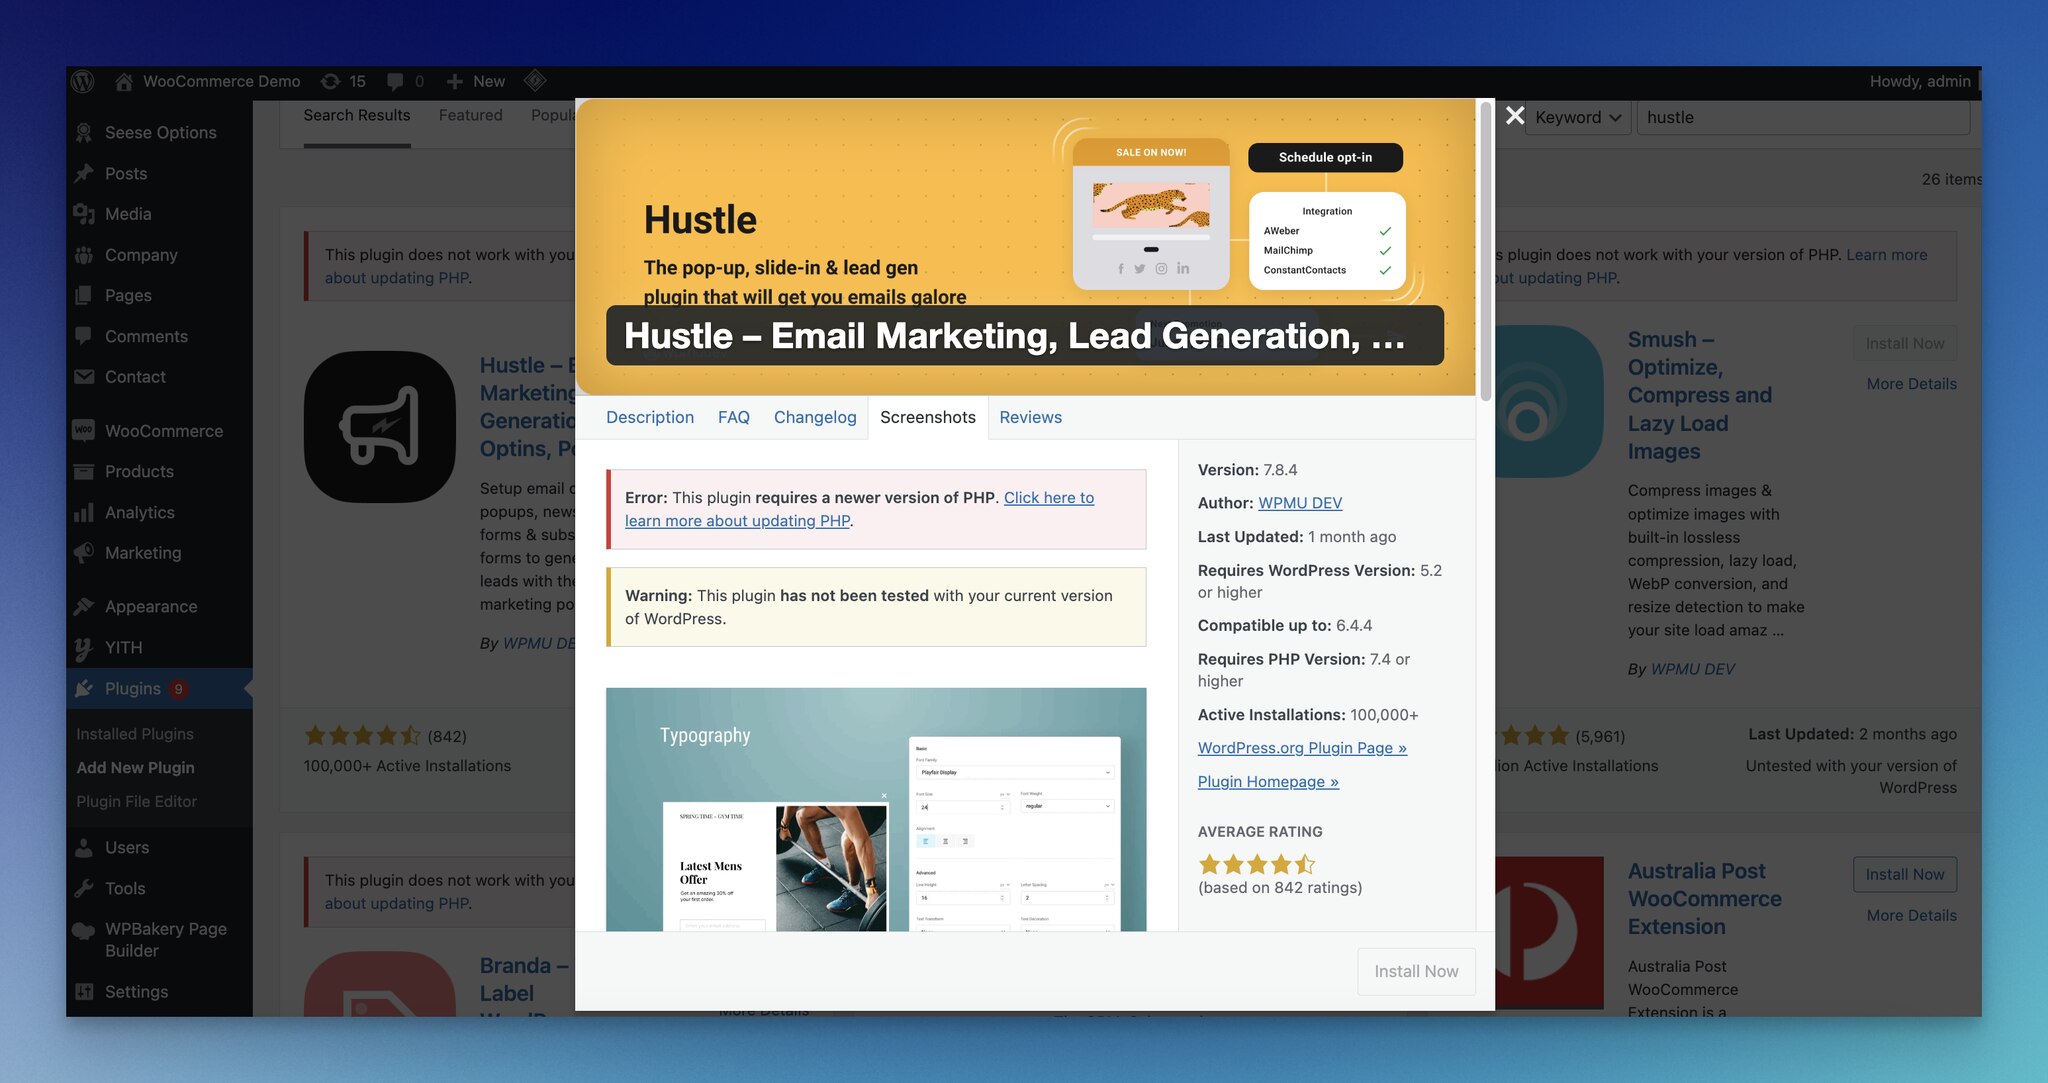Click the WordPress logo in the admin bar
Viewport: 2048px width, 1083px height.
click(x=82, y=81)
